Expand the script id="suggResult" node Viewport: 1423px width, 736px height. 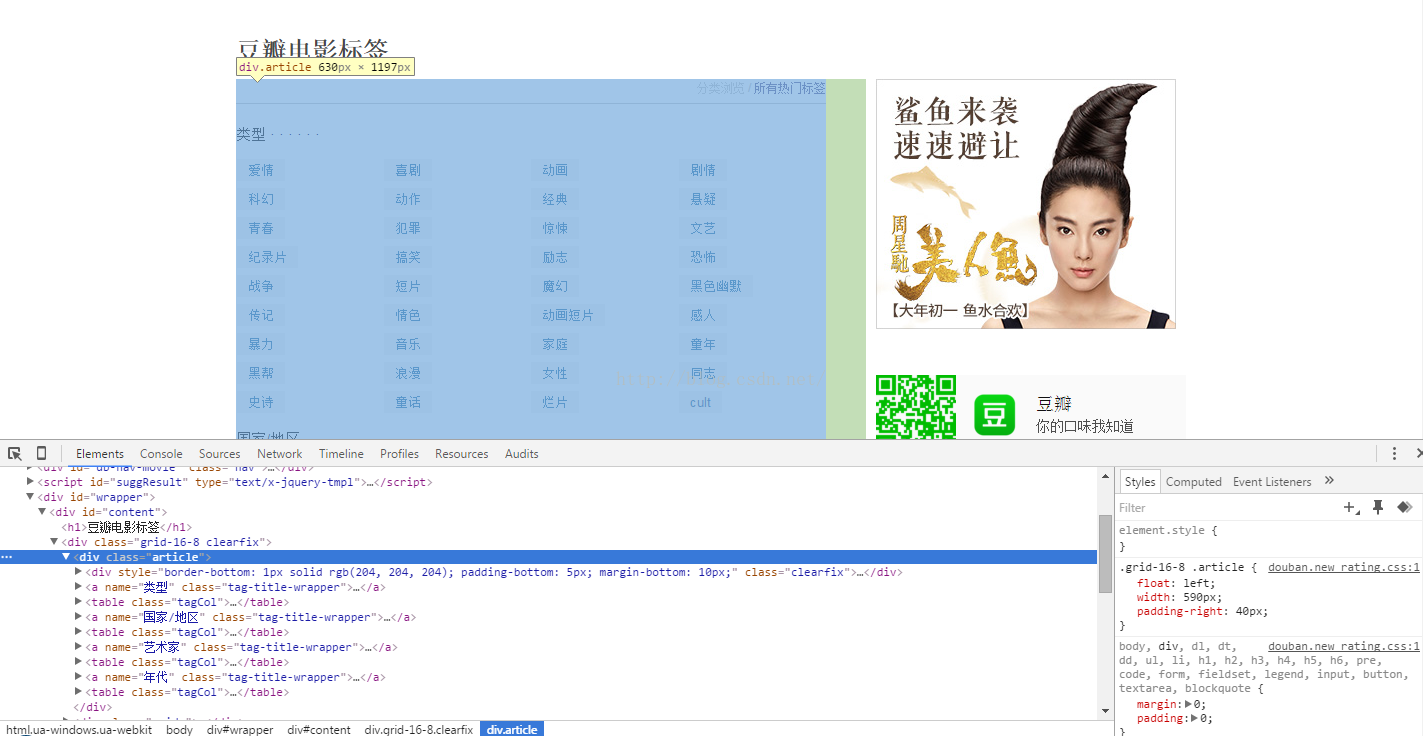click(x=30, y=482)
